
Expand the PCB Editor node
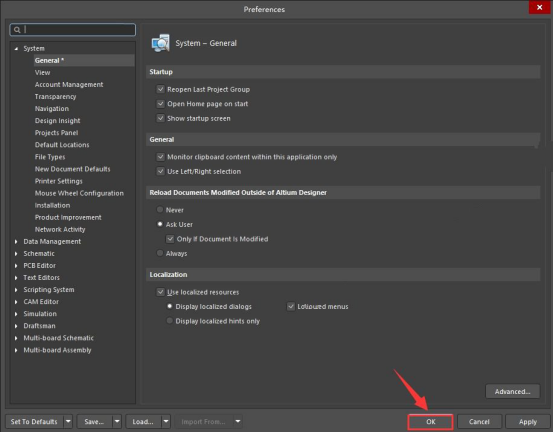(x=16, y=266)
